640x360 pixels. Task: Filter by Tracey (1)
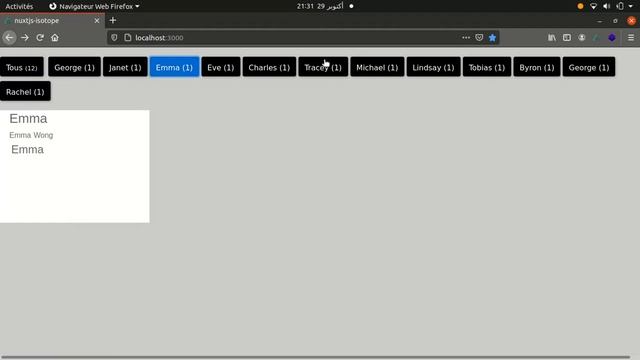tap(323, 67)
